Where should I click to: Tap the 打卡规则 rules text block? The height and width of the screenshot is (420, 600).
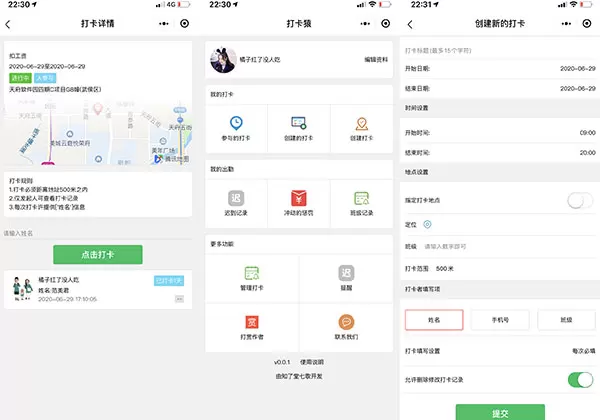tap(98, 194)
